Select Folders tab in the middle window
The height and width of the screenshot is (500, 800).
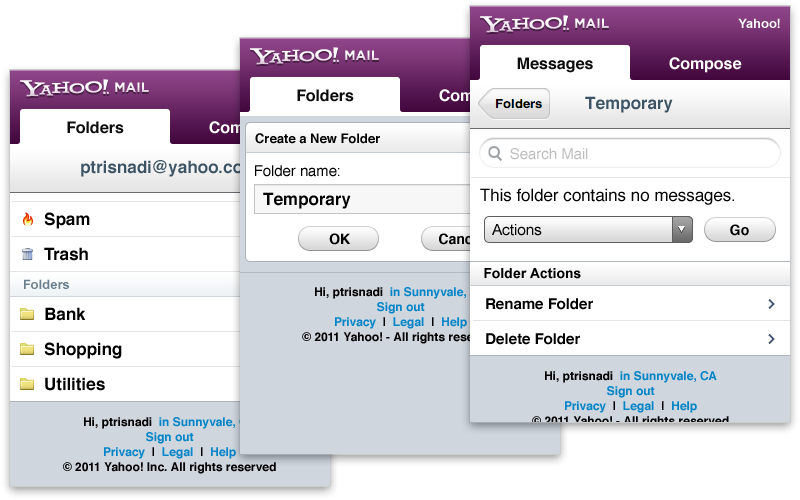pyautogui.click(x=325, y=95)
